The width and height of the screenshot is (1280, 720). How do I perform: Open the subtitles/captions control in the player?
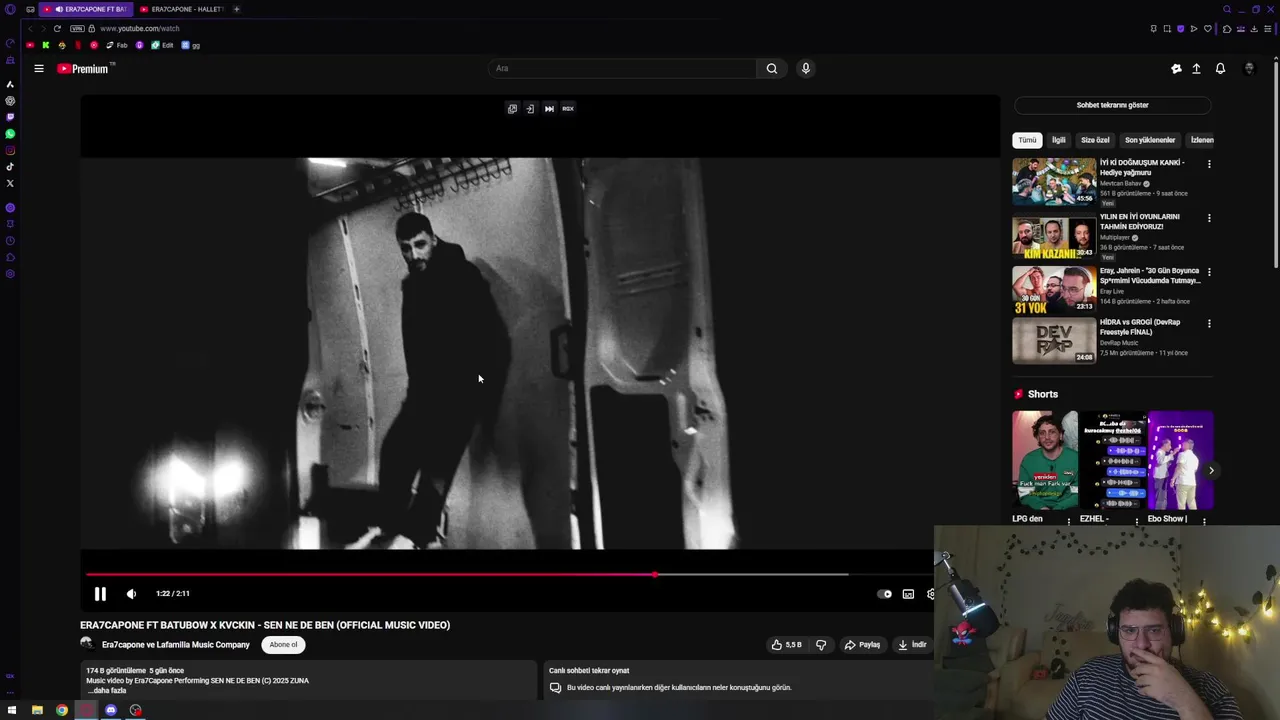pos(908,594)
